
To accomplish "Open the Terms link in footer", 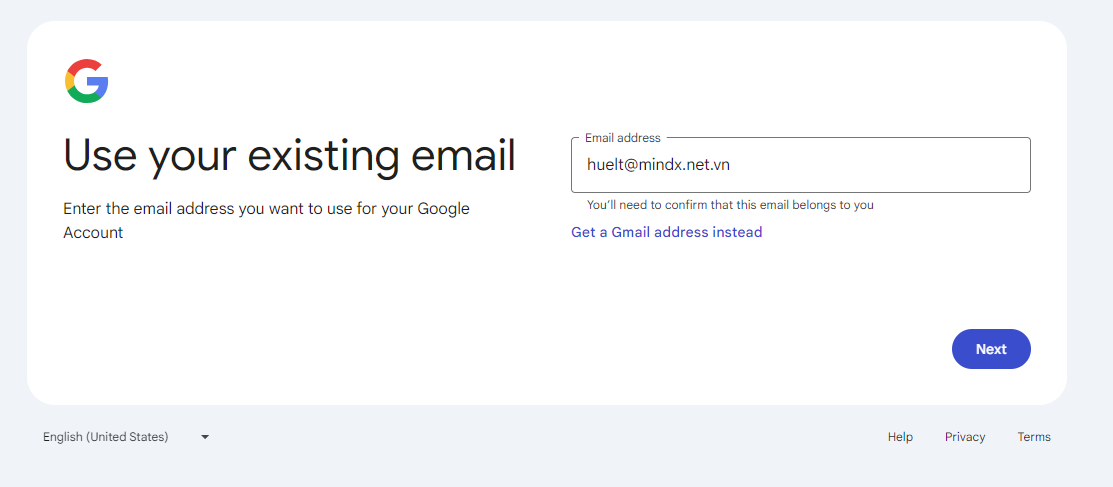I will click(x=1034, y=437).
